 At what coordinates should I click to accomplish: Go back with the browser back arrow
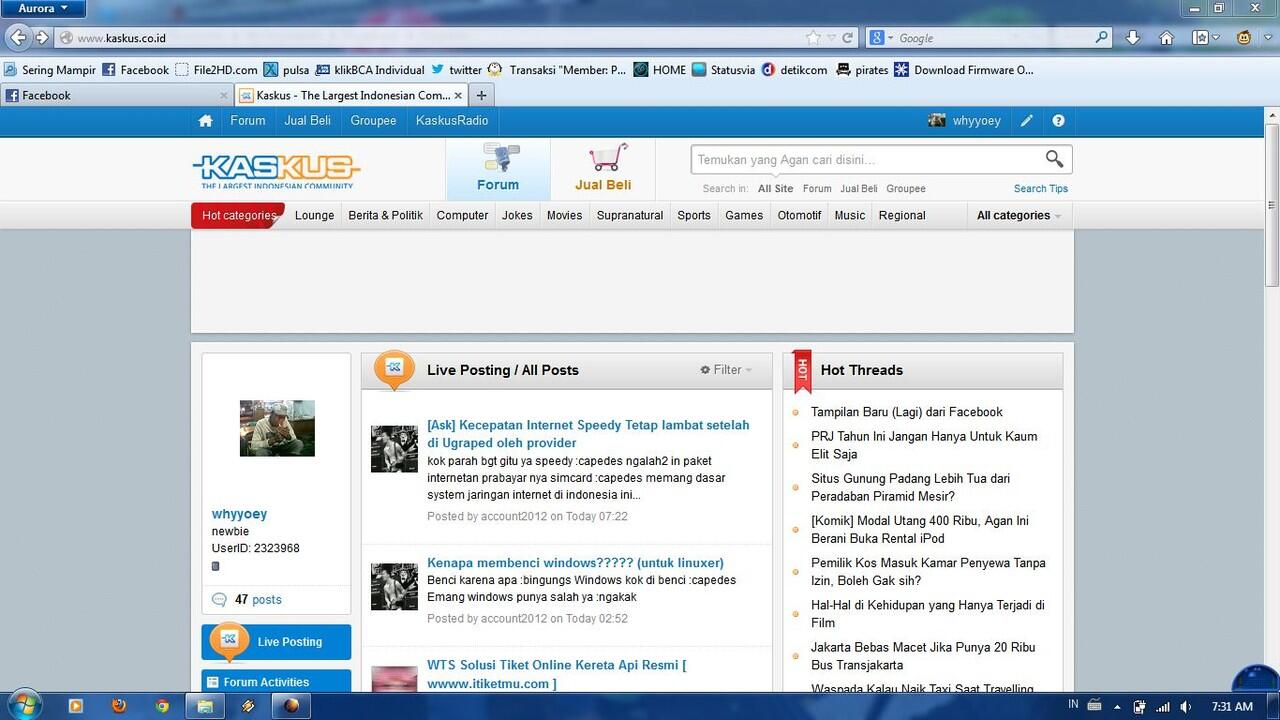[x=17, y=38]
